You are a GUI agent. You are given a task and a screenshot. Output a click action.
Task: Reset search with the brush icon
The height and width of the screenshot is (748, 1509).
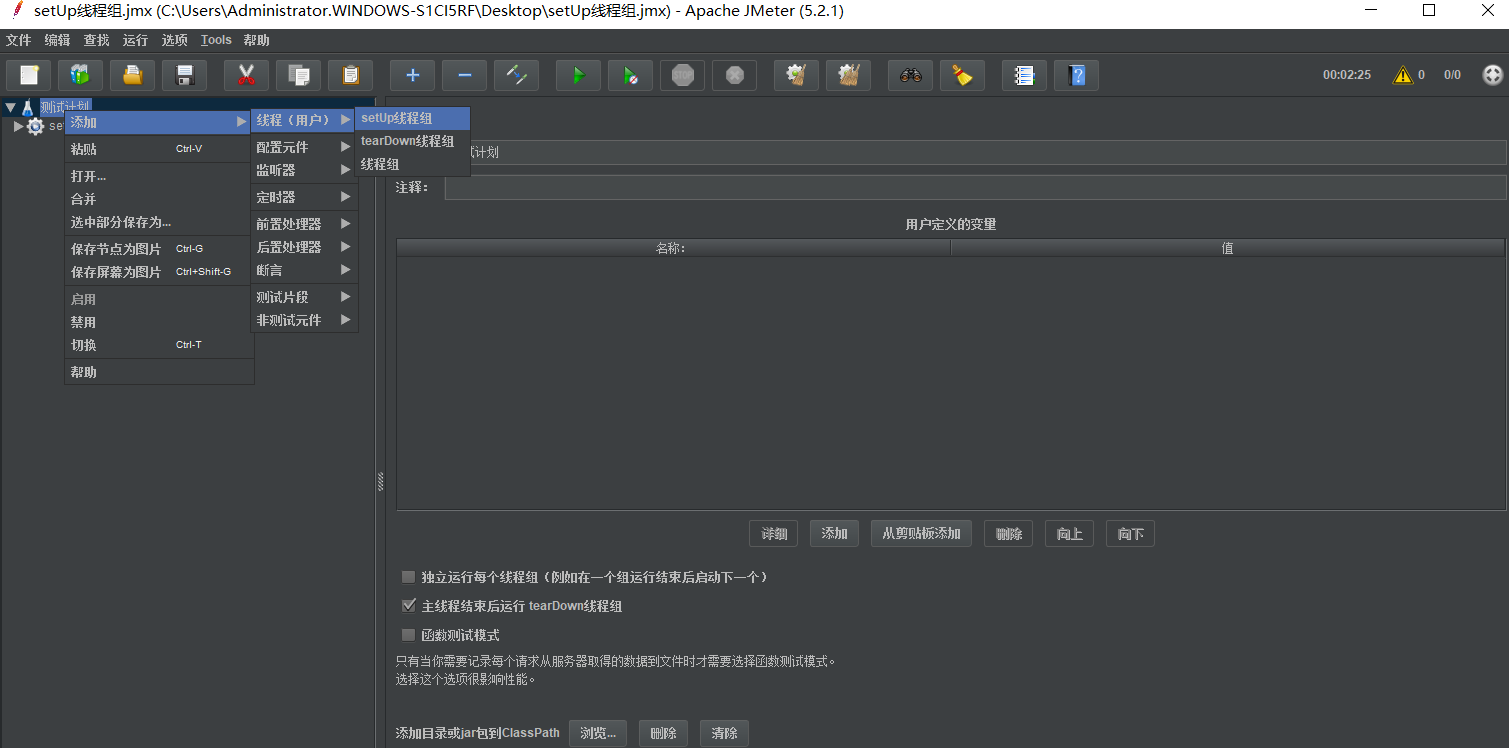click(x=962, y=75)
